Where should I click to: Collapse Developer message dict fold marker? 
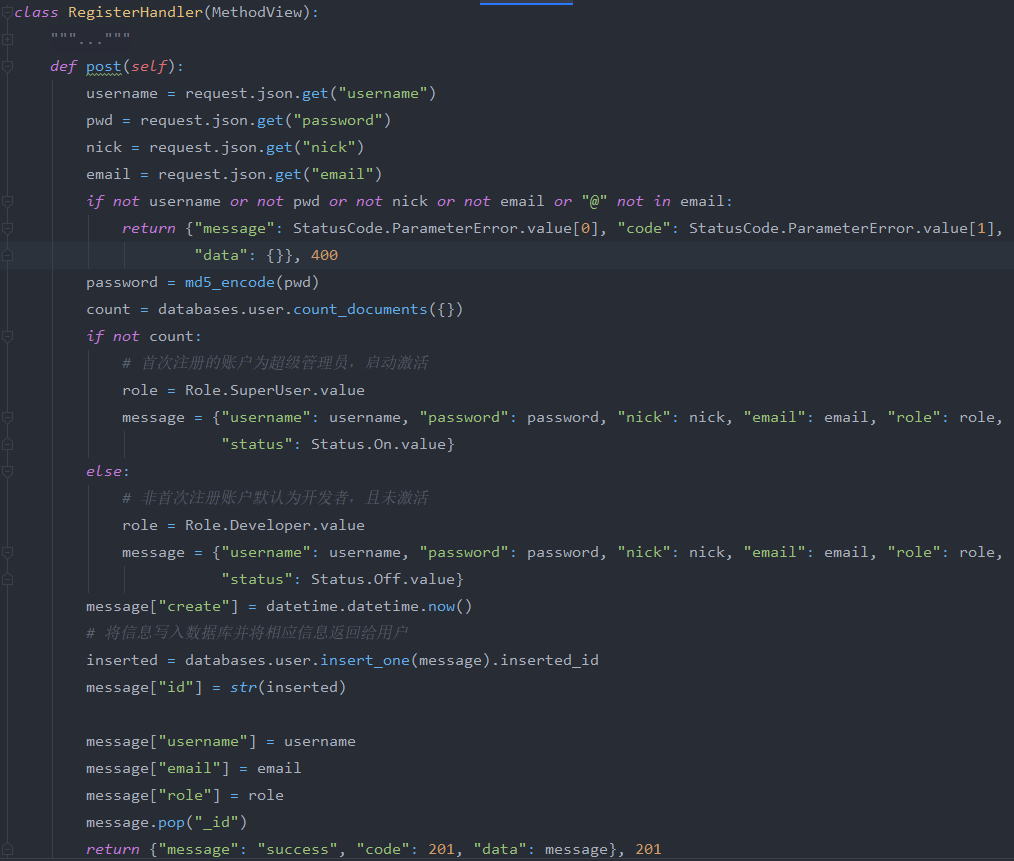(x=7, y=552)
